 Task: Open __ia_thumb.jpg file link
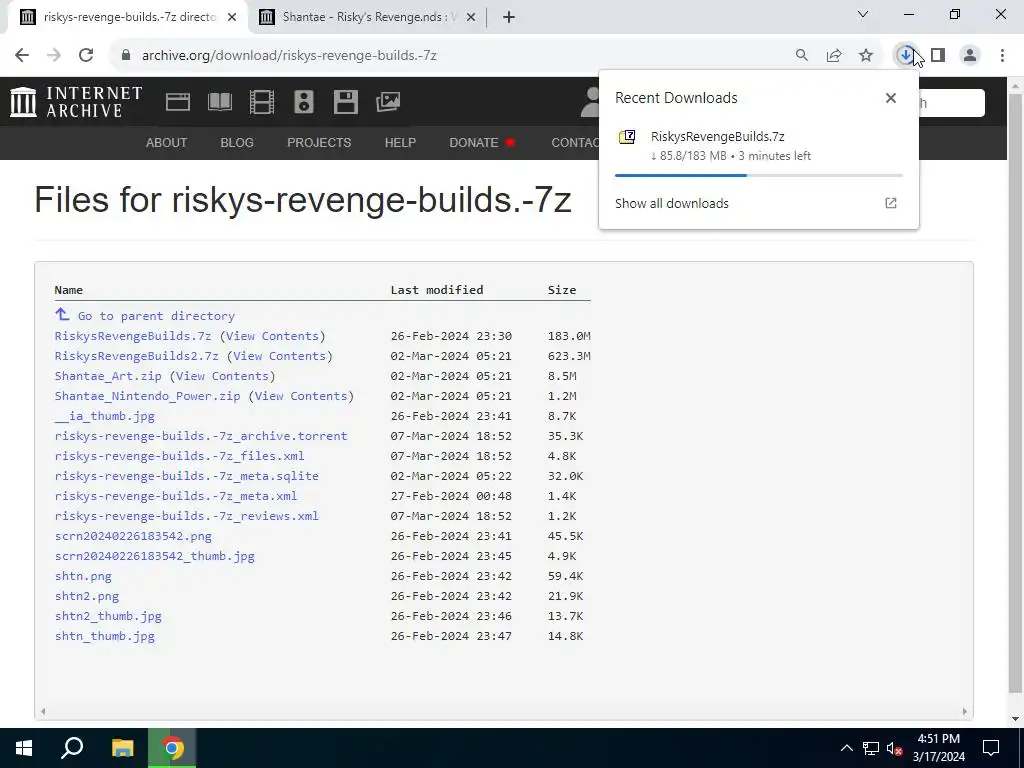pyautogui.click(x=104, y=416)
